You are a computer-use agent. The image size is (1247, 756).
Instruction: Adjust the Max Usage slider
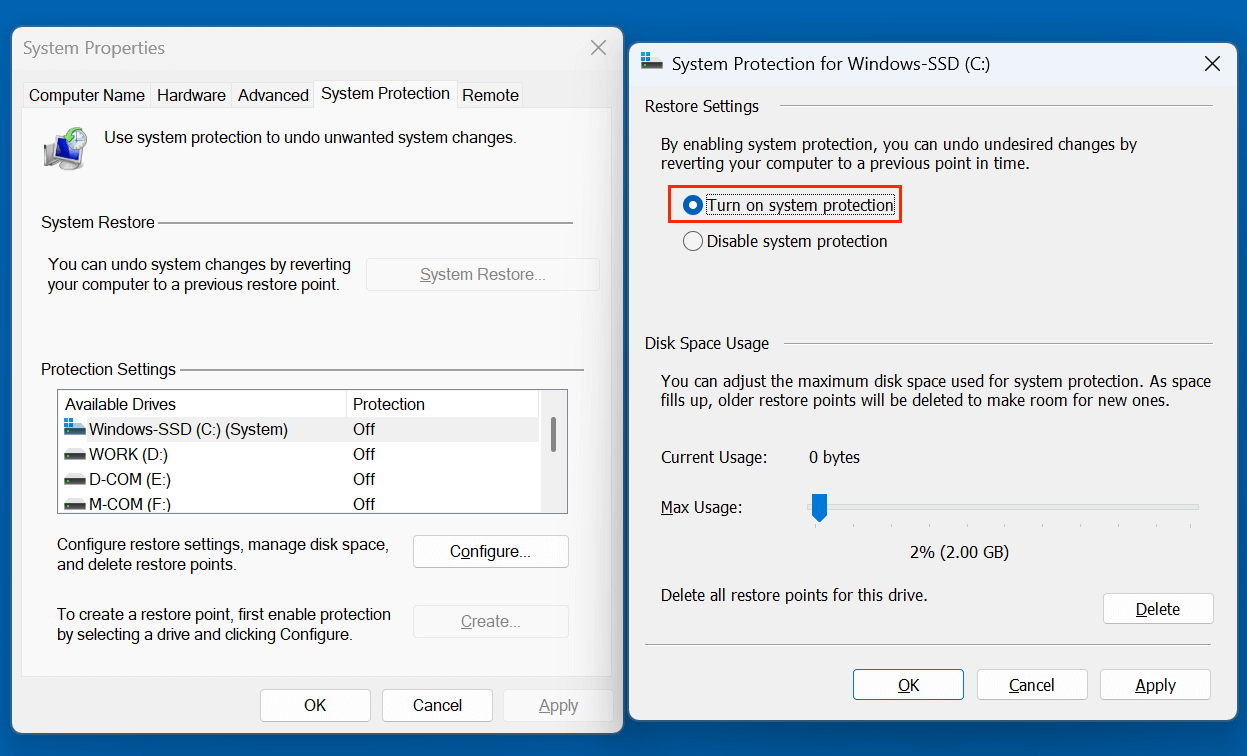coord(819,508)
